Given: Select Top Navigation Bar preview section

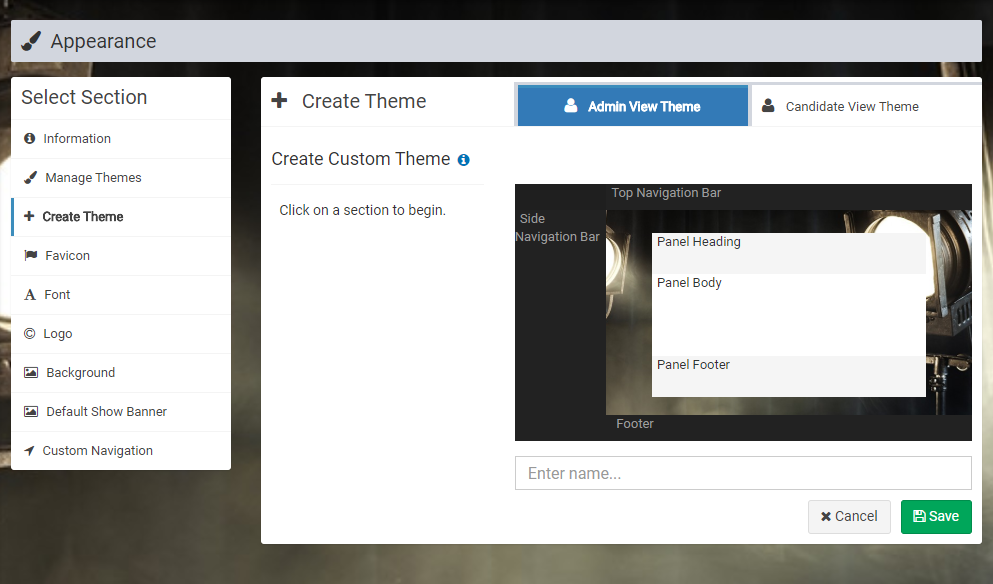Looking at the screenshot, I should 788,196.
